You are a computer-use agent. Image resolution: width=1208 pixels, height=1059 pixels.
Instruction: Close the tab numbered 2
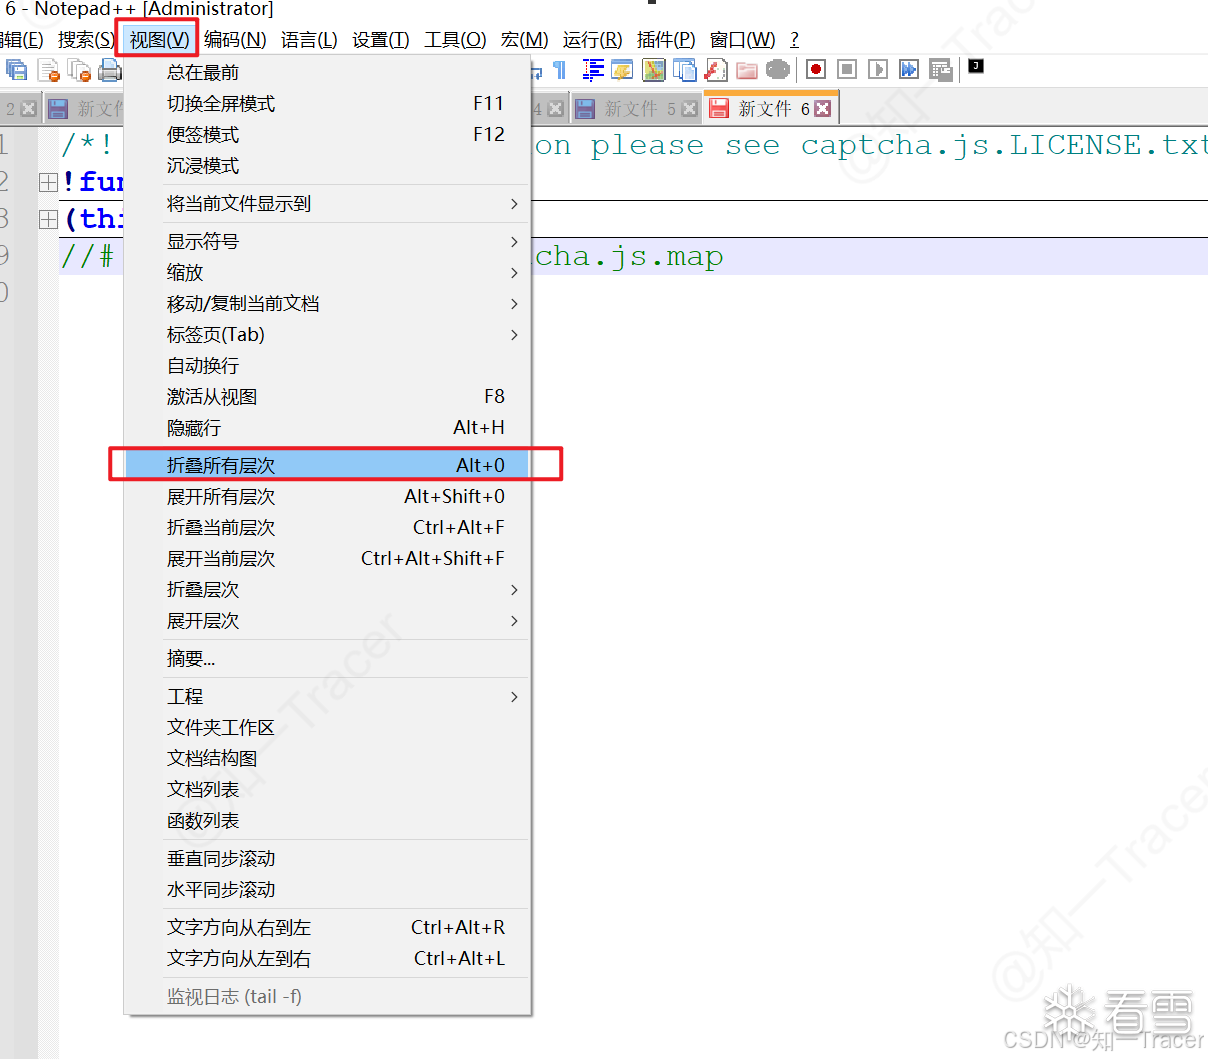28,109
